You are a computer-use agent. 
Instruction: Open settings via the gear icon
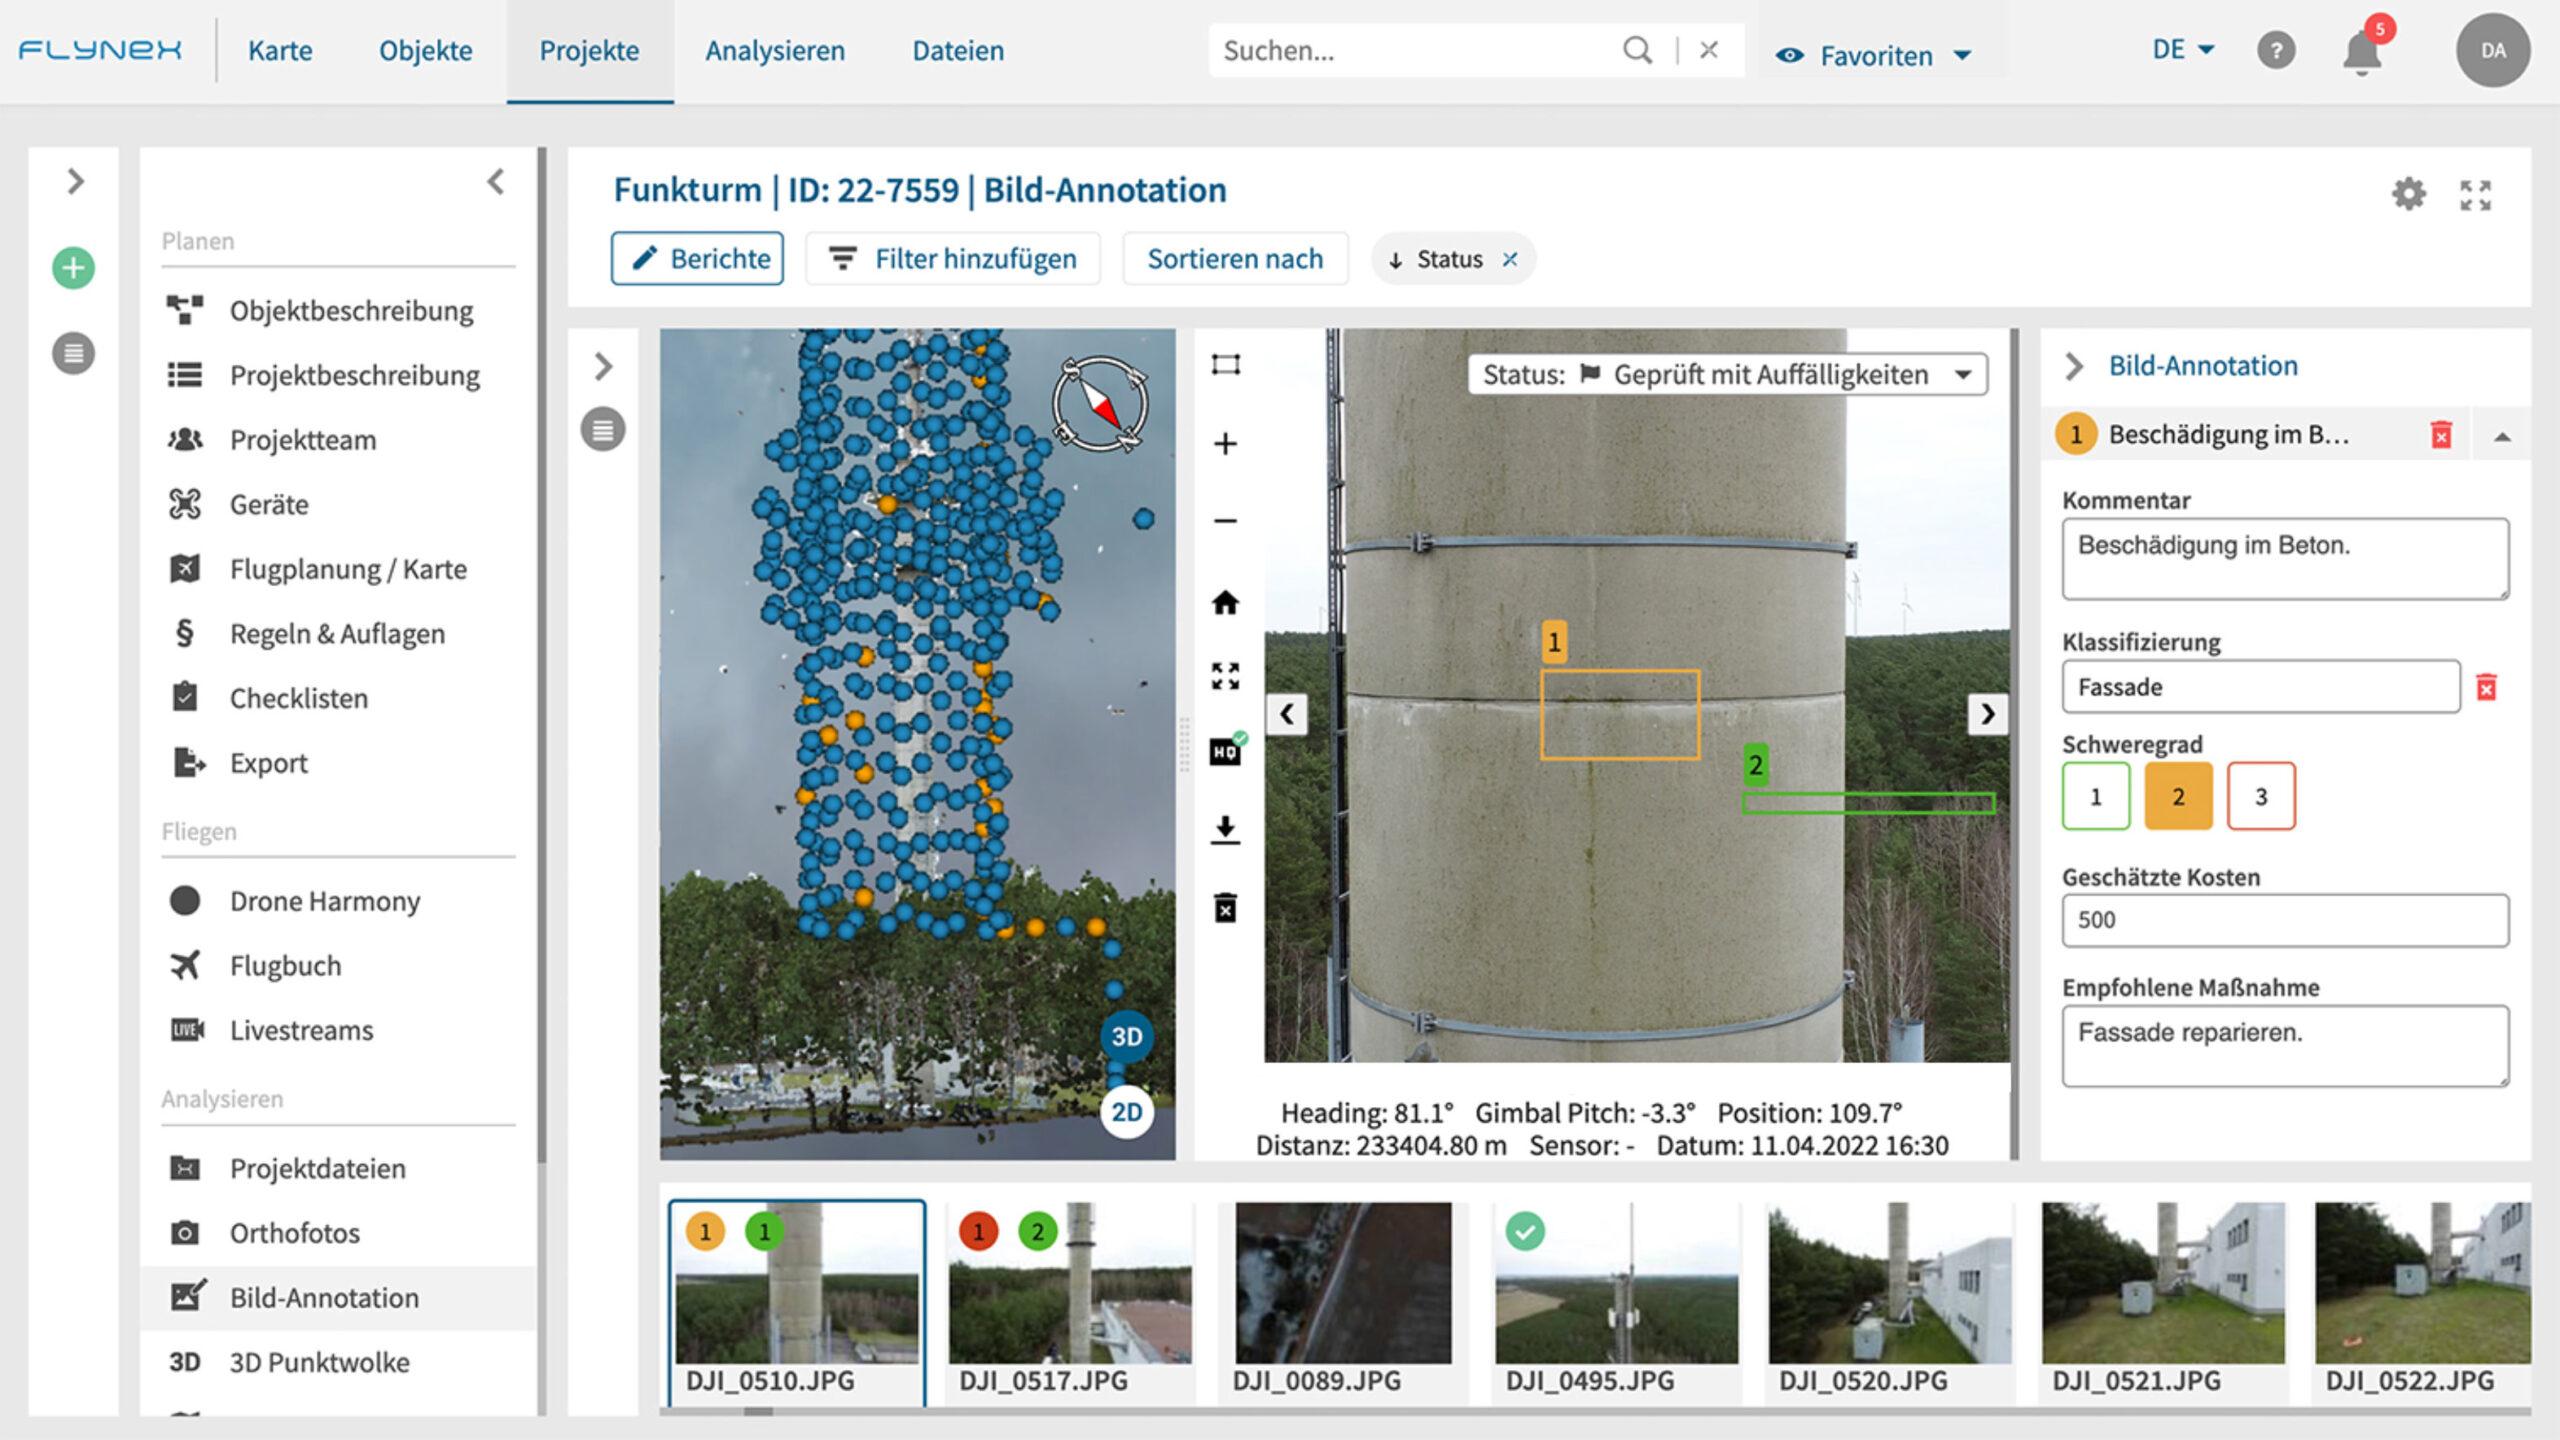[x=2410, y=196]
